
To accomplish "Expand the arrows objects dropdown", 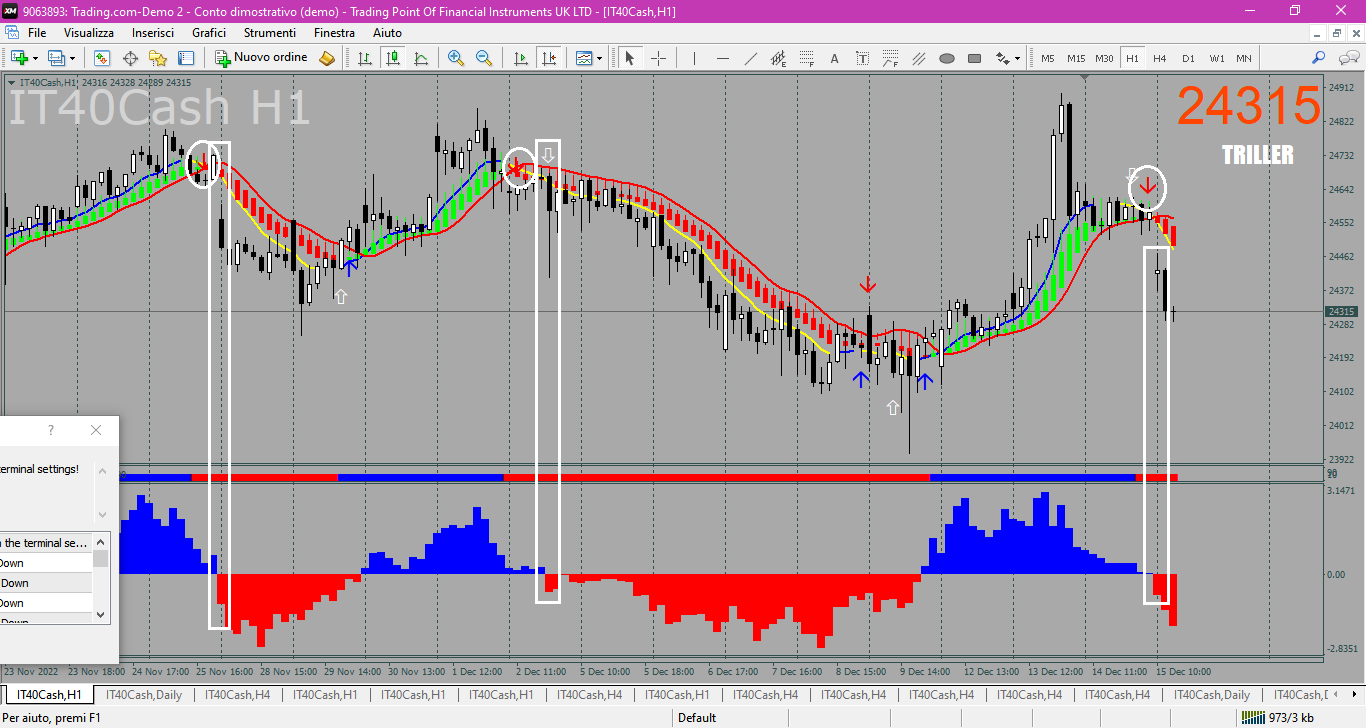I will [x=1018, y=58].
